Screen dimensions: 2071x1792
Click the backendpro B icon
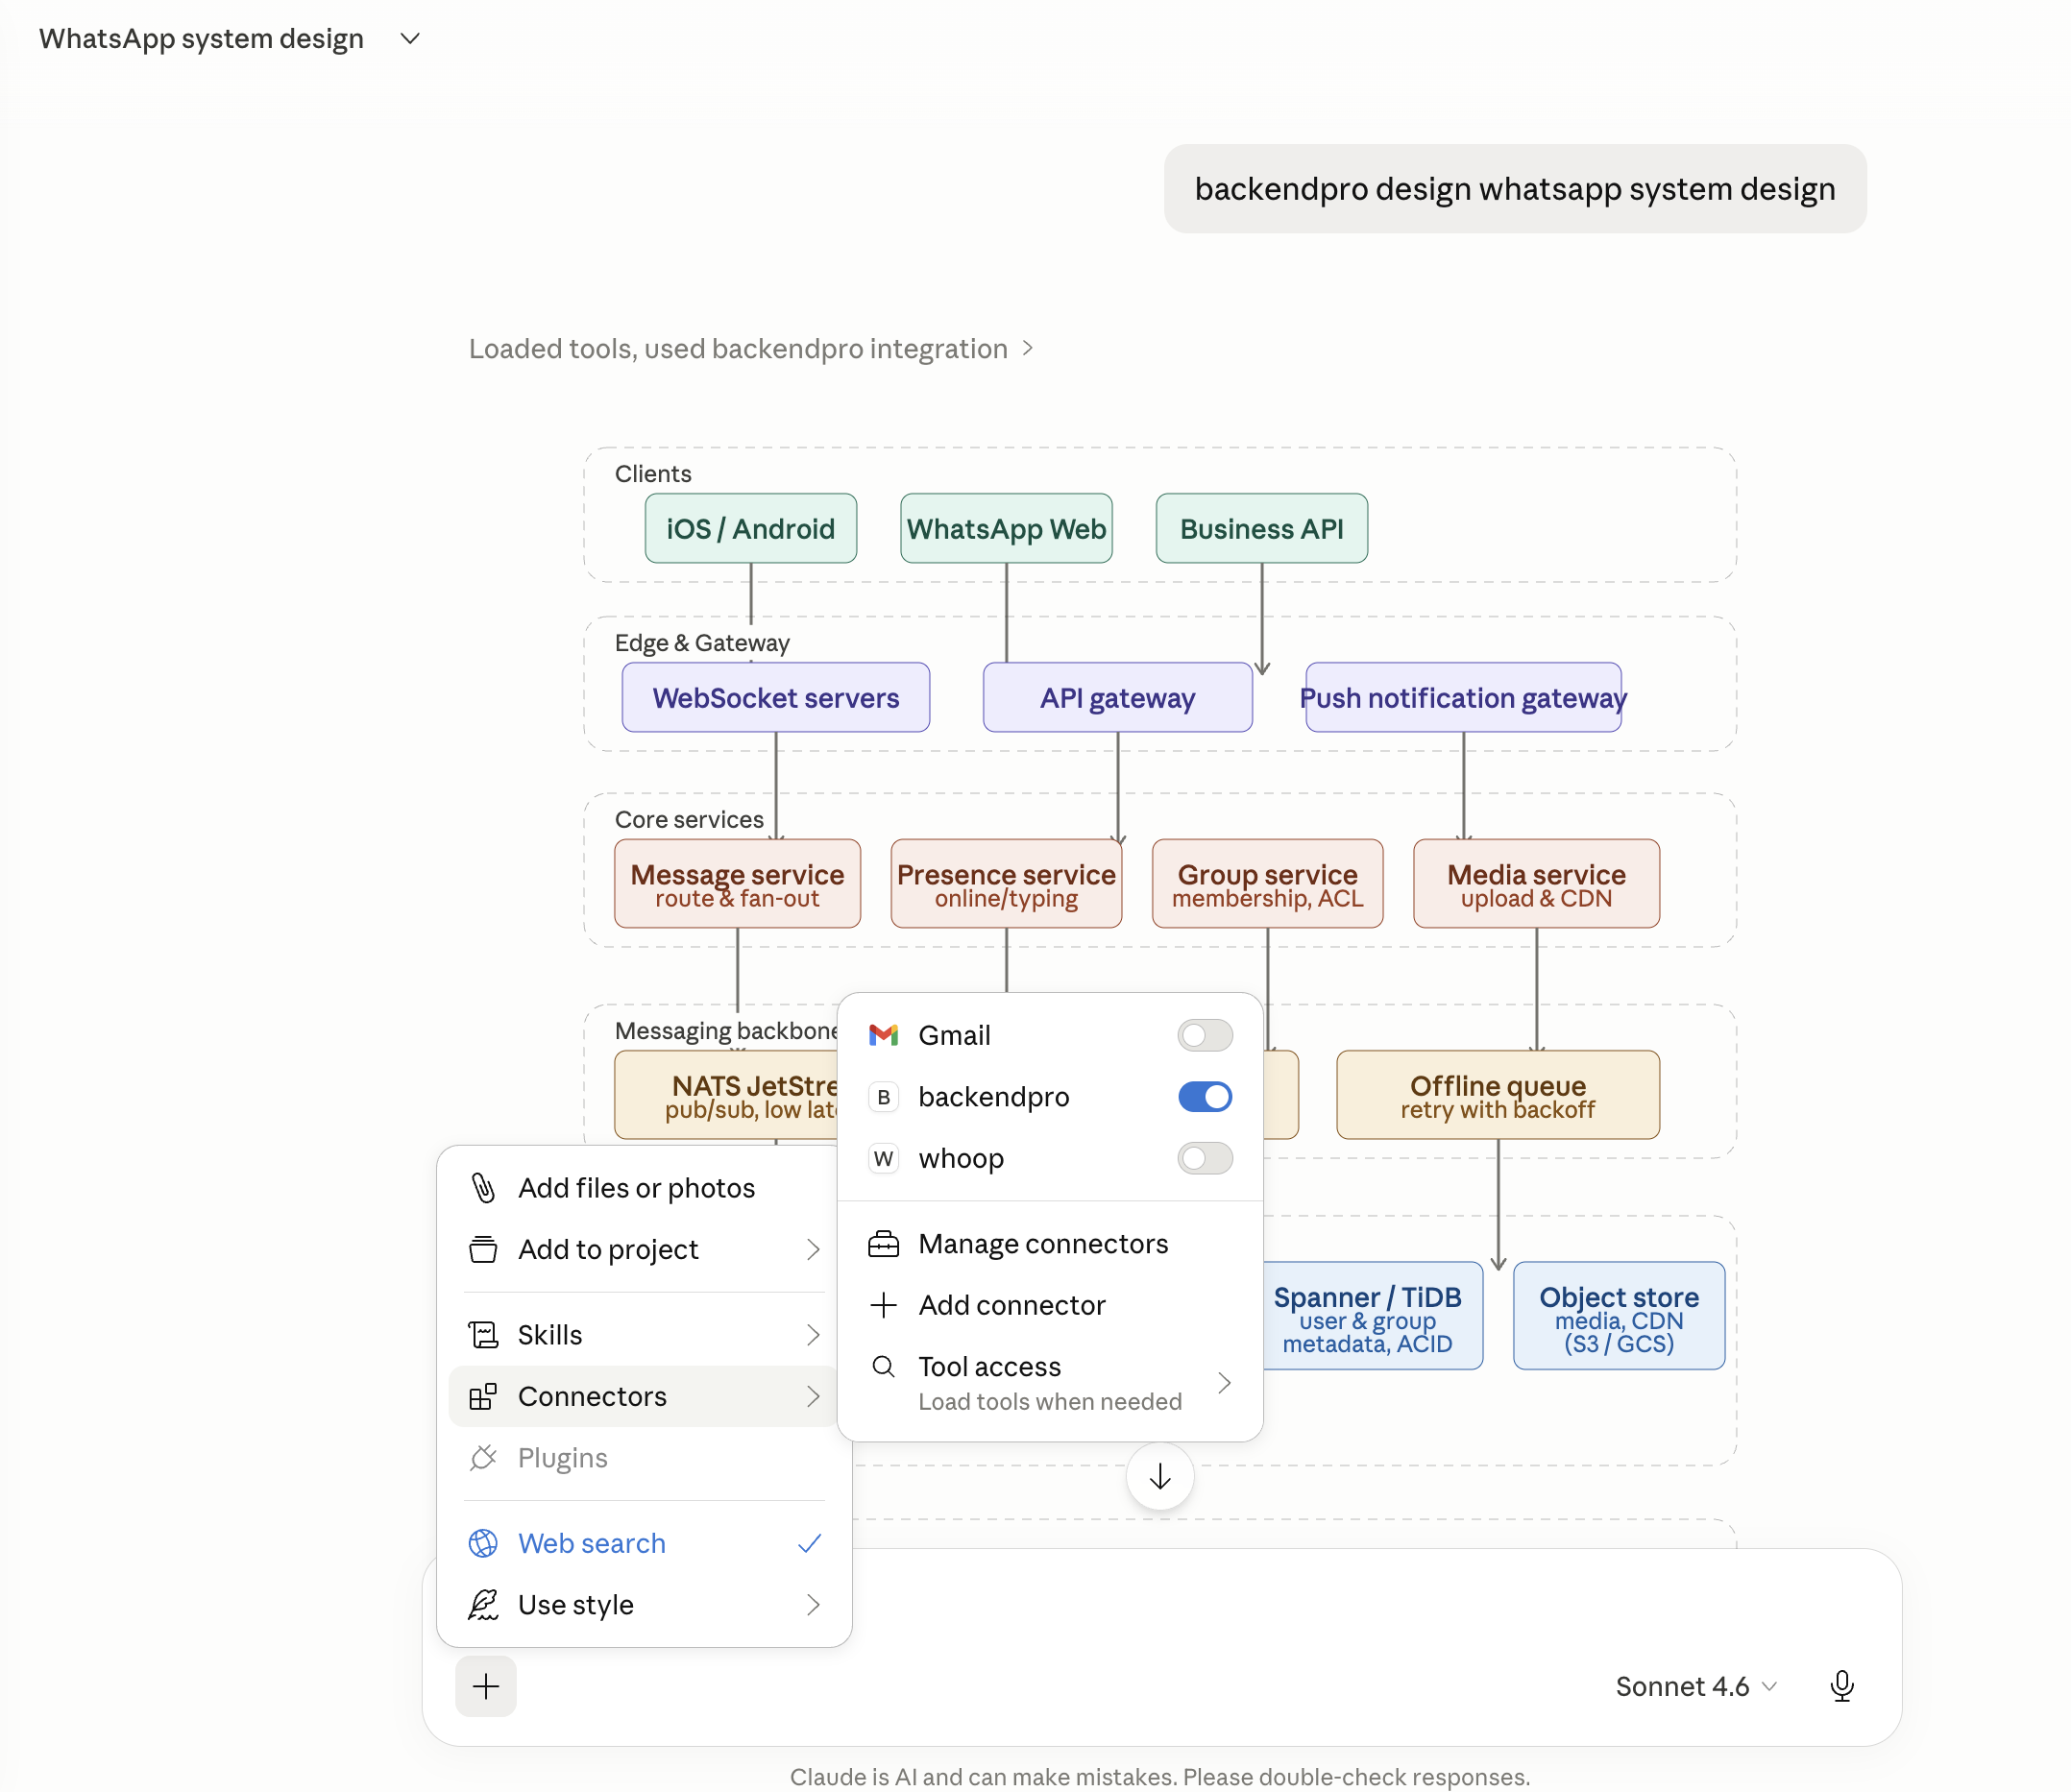(884, 1097)
